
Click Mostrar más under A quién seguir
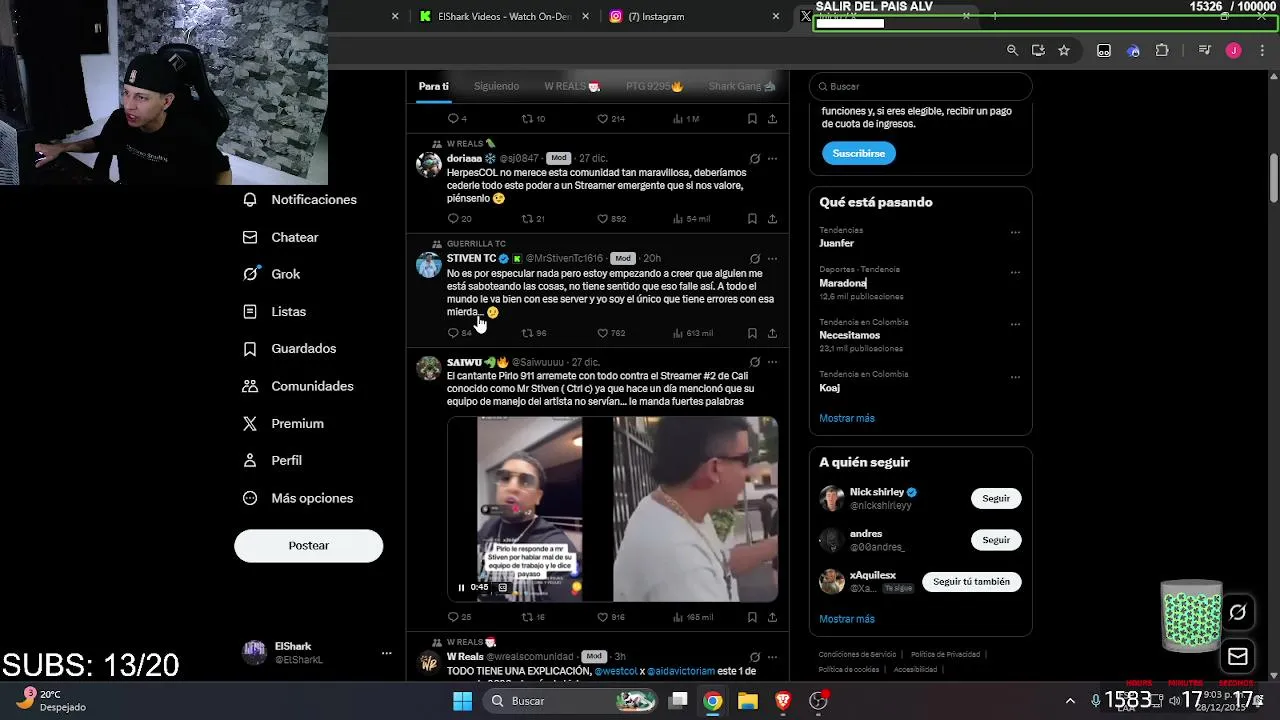[847, 619]
